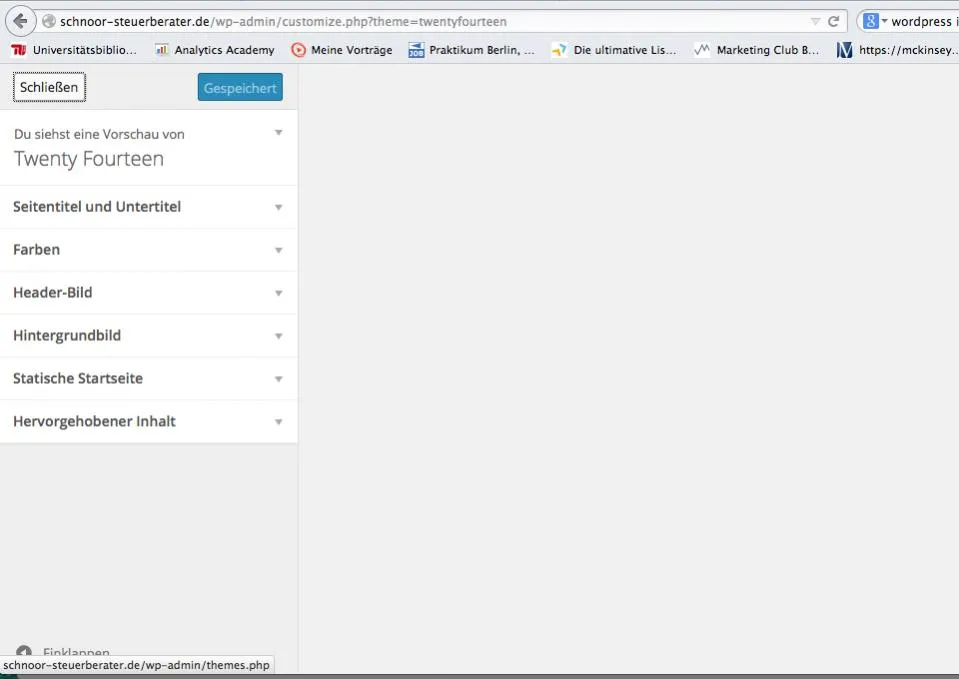Open the Marketing Club B... bookmark
Viewport: 959px width, 679px height.
point(757,50)
